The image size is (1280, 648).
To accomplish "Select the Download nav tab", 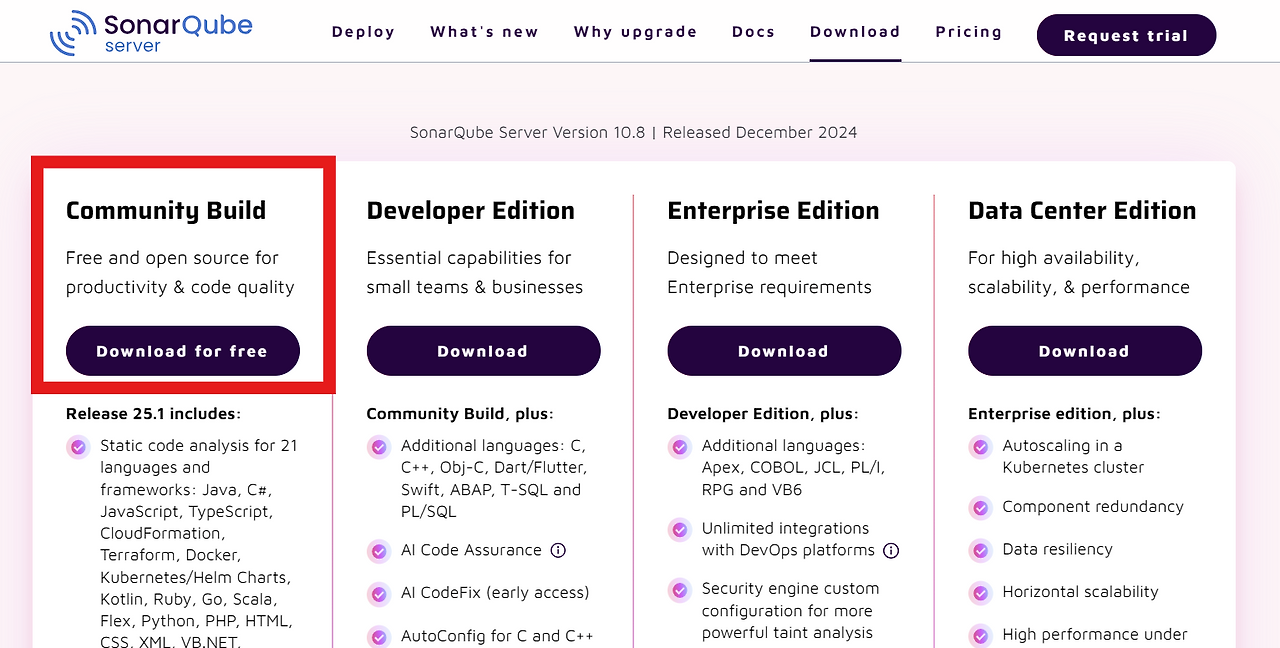I will pyautogui.click(x=855, y=32).
